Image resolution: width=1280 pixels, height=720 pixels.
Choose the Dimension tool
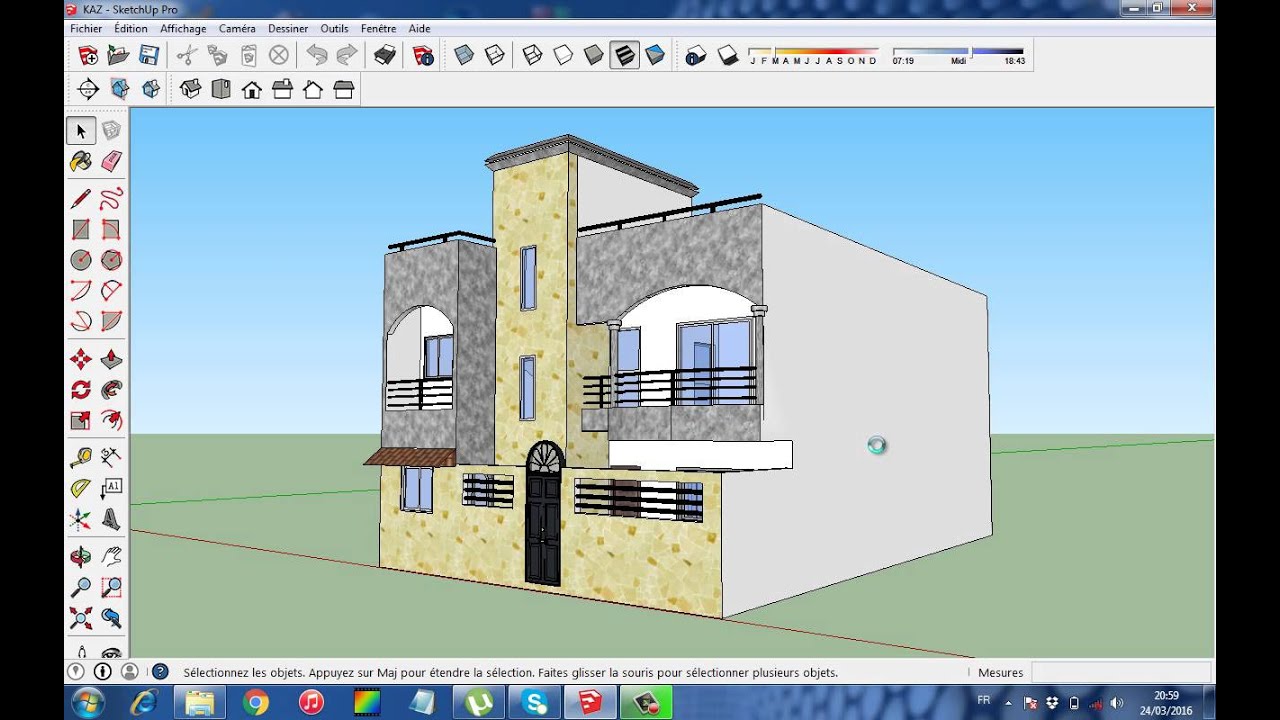[x=111, y=458]
